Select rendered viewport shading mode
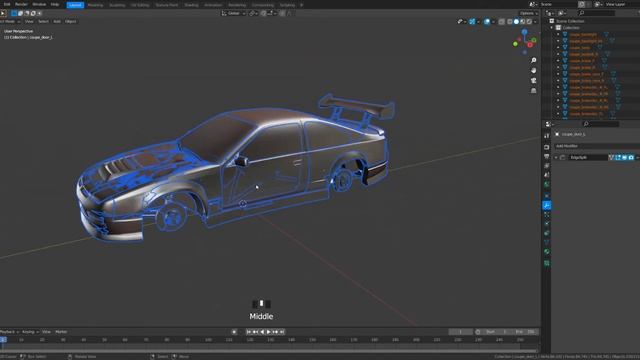Screen dimensions: 640x360 pyautogui.click(x=529, y=22)
